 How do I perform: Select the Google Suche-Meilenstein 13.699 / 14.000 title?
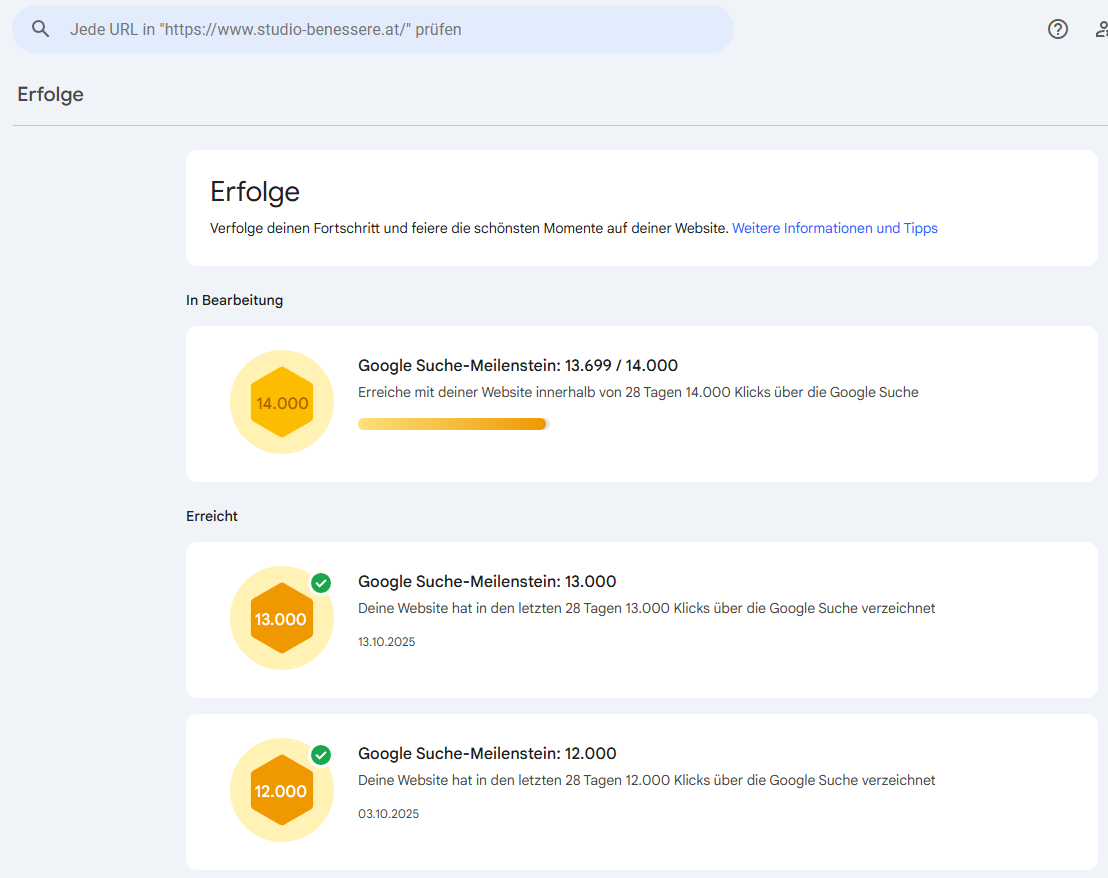click(x=518, y=365)
